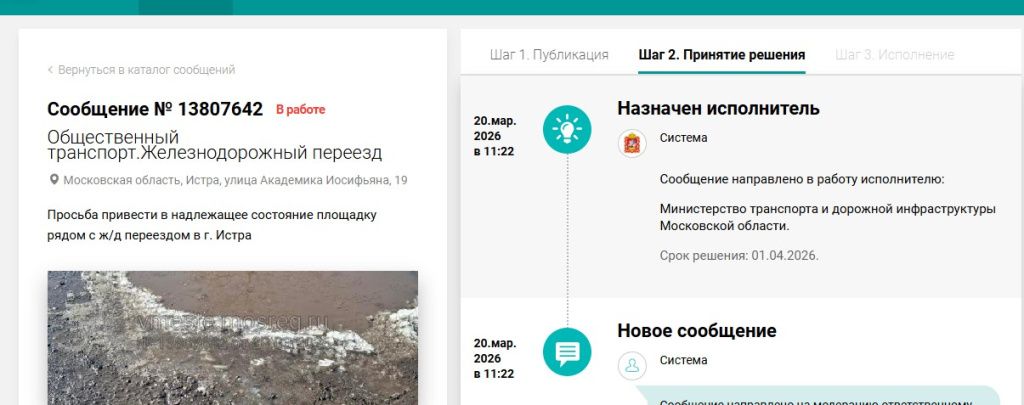Click message number 13807642 heading
Screen dimensions: 1024x405
click(x=155, y=109)
